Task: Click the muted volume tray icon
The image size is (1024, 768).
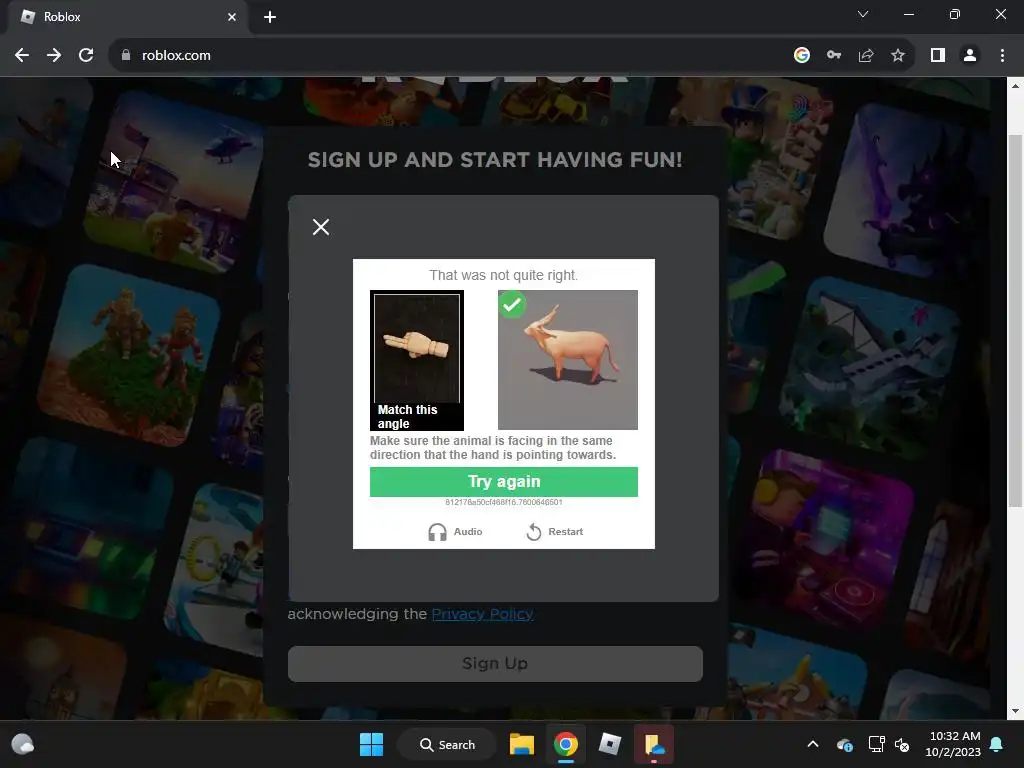Action: pyautogui.click(x=902, y=744)
